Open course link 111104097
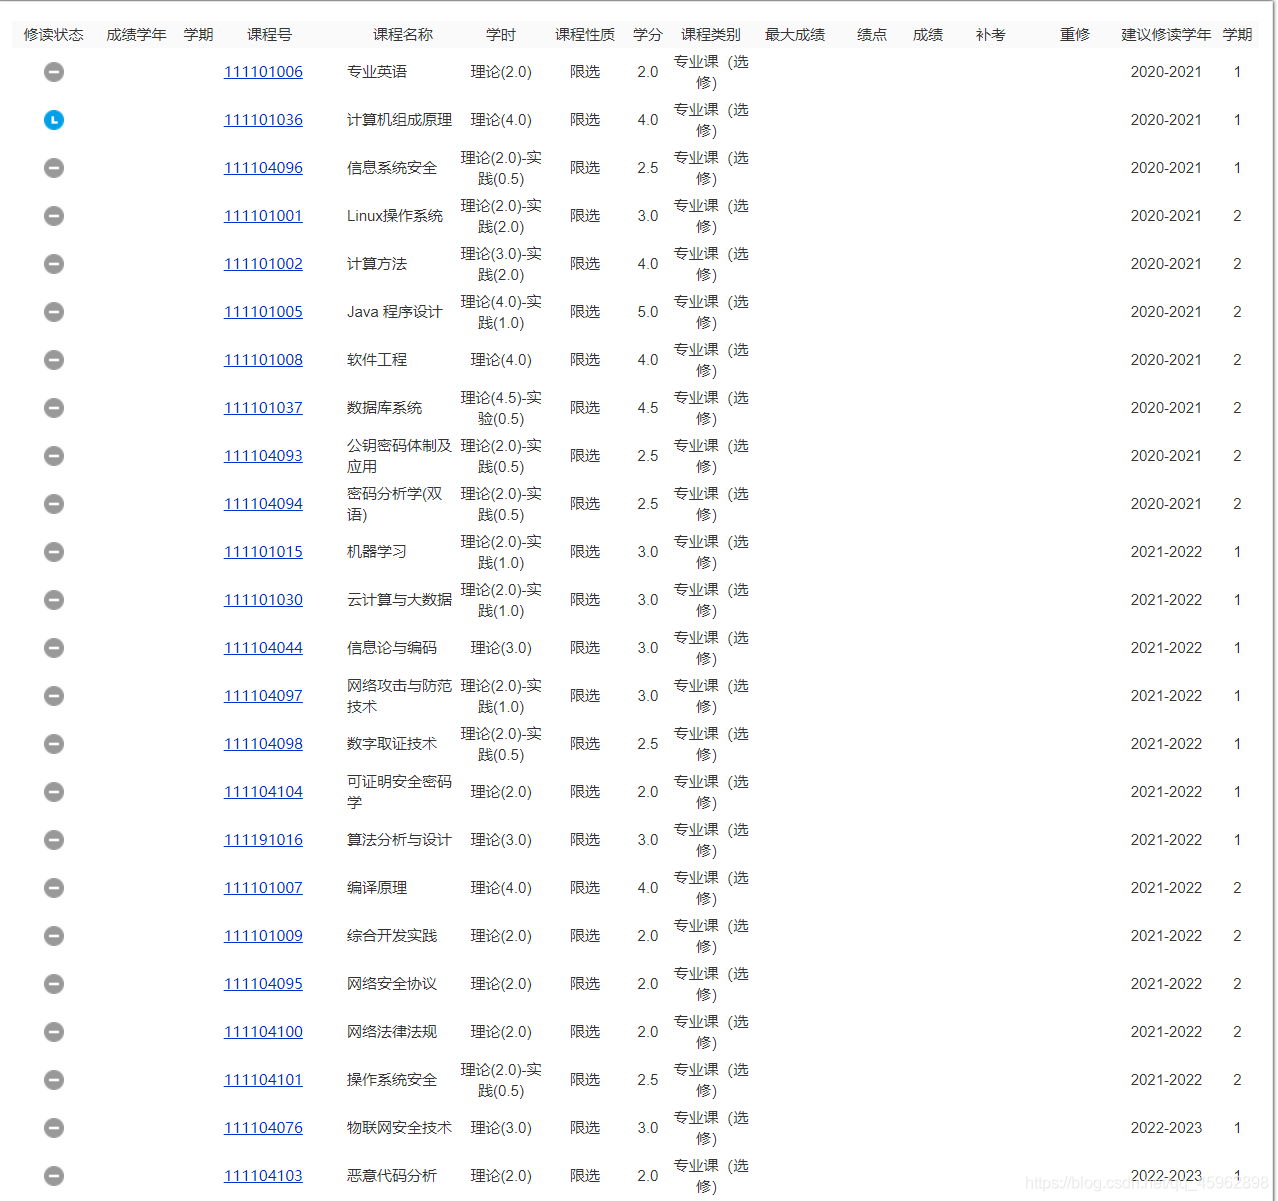Image resolution: width=1278 pixels, height=1201 pixels. (x=263, y=696)
